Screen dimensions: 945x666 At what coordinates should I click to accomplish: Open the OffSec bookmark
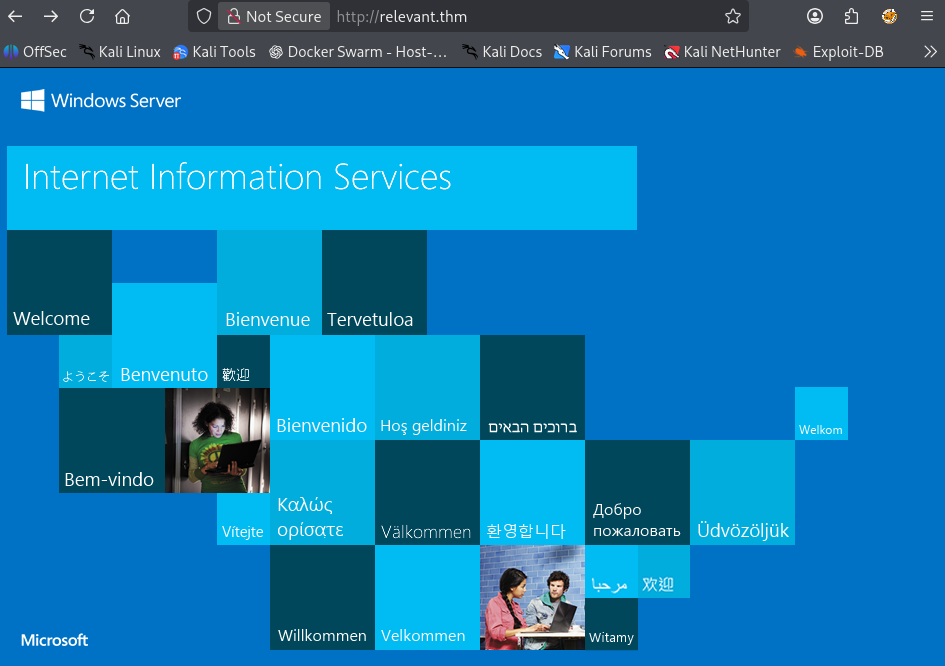pos(35,52)
